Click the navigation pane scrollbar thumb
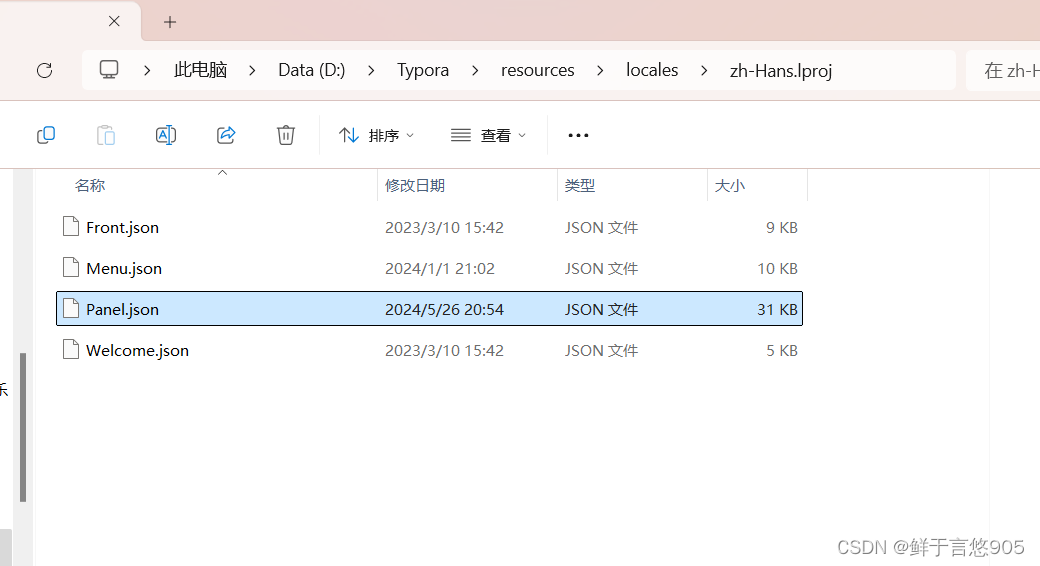1040x566 pixels. (x=23, y=427)
